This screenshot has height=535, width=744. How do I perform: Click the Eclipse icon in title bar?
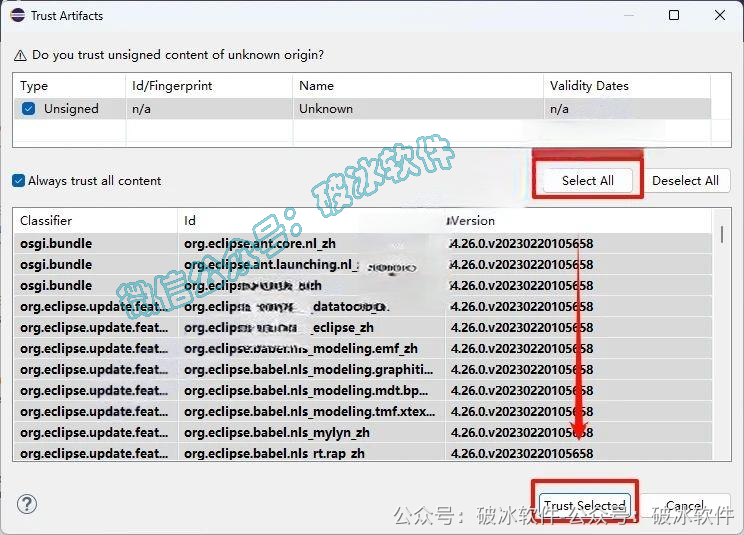point(18,15)
